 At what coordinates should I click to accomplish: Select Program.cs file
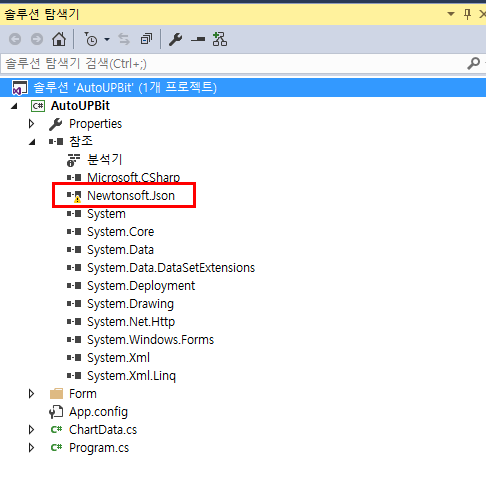[99, 448]
